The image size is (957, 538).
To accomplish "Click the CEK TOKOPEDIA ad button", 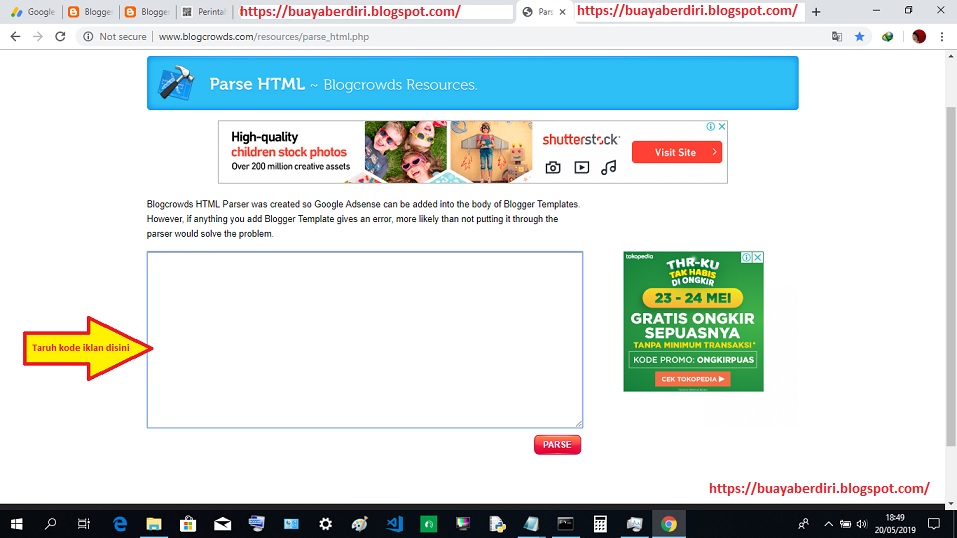I will tap(693, 379).
